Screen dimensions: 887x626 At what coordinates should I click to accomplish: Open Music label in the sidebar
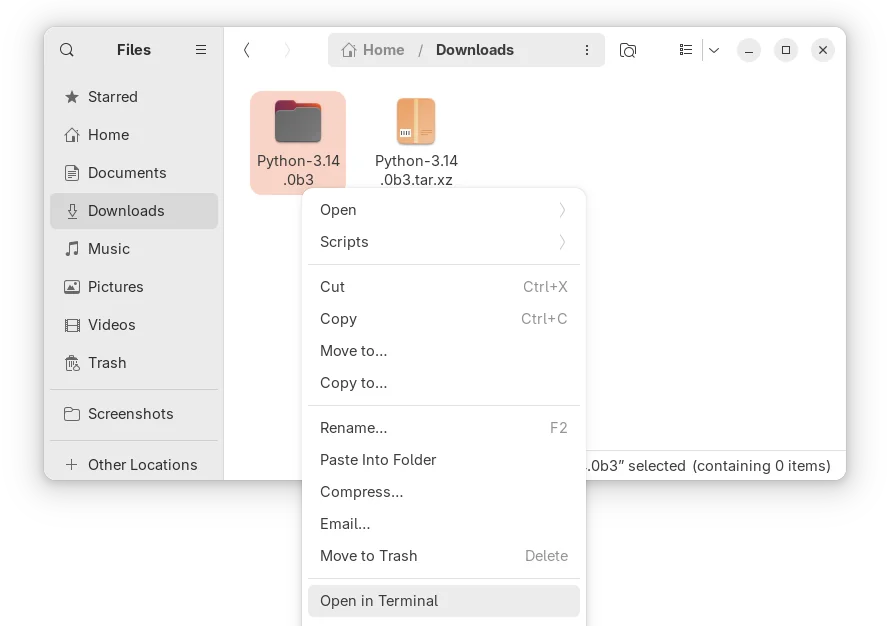click(109, 249)
